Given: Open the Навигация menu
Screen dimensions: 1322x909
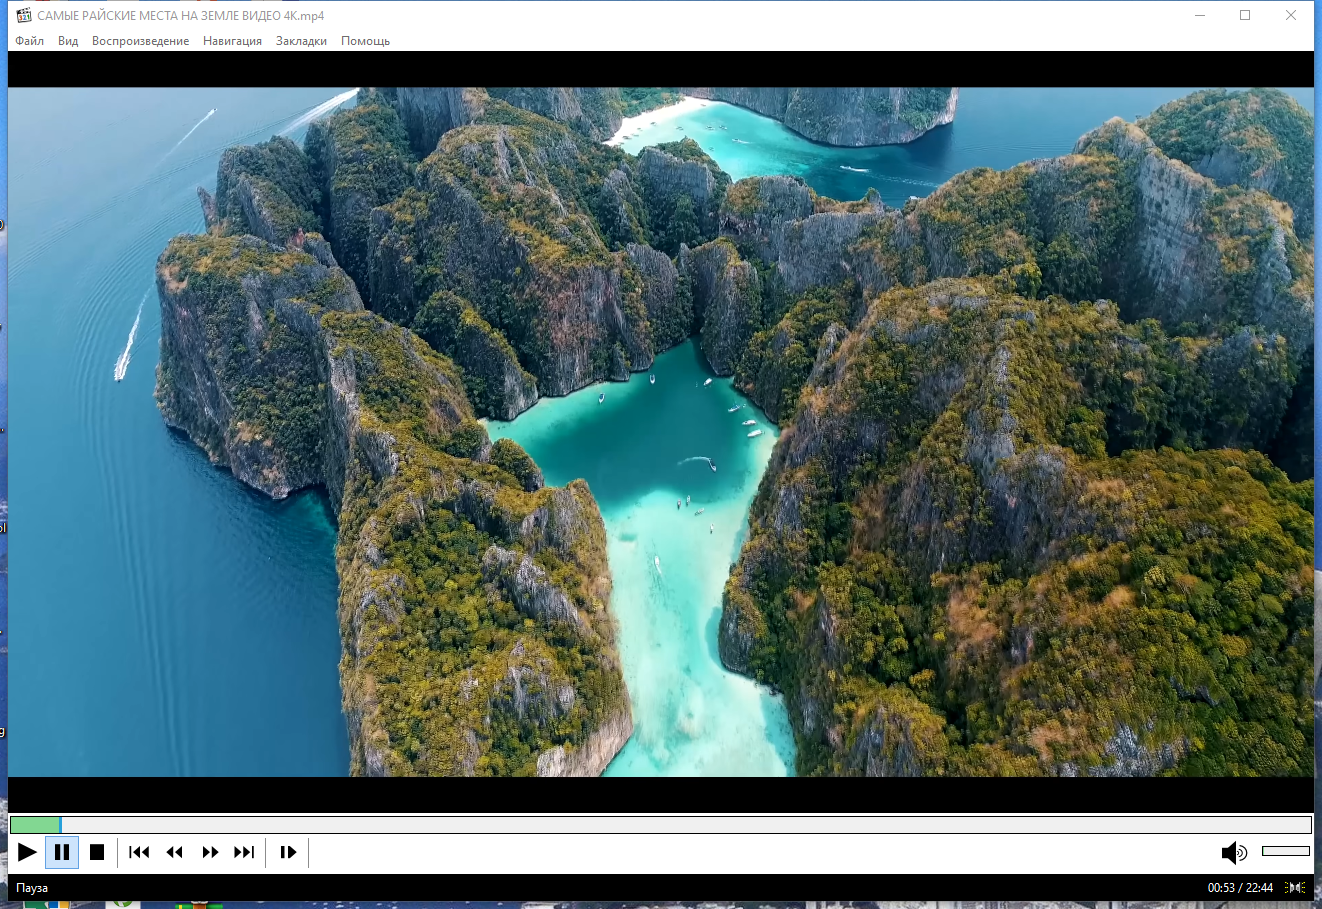Looking at the screenshot, I should tap(232, 41).
